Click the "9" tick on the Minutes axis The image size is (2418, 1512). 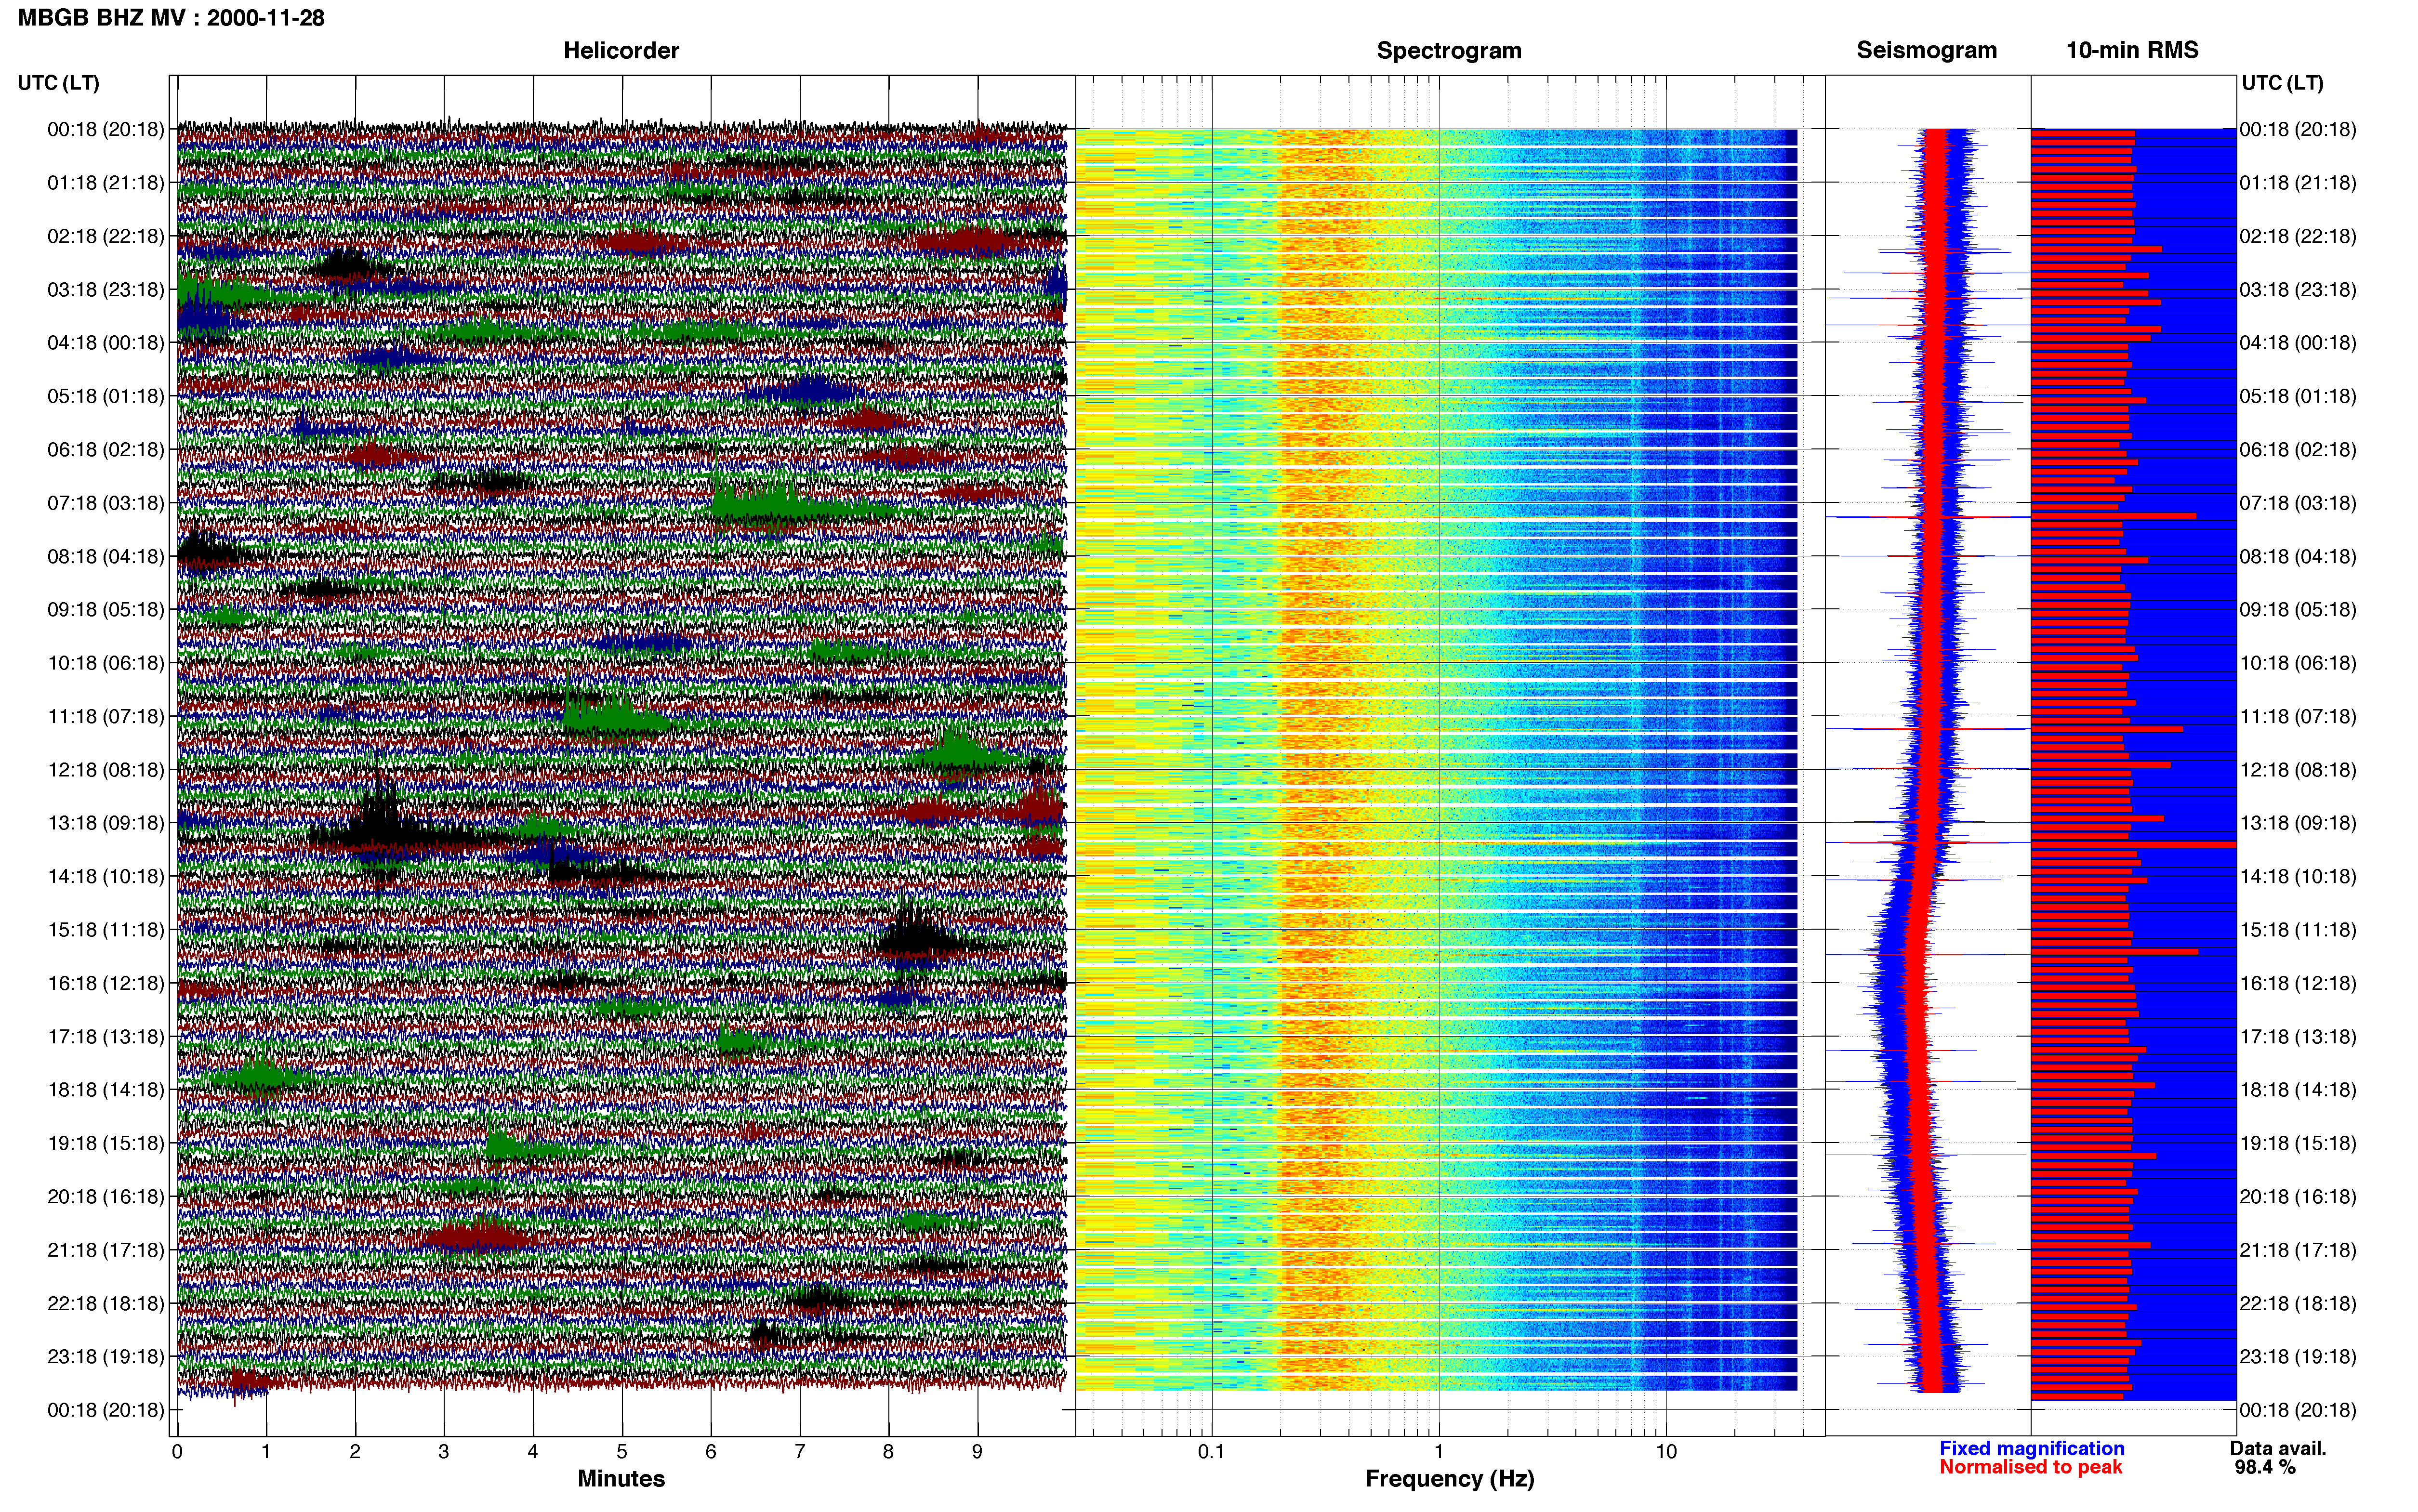(977, 1451)
